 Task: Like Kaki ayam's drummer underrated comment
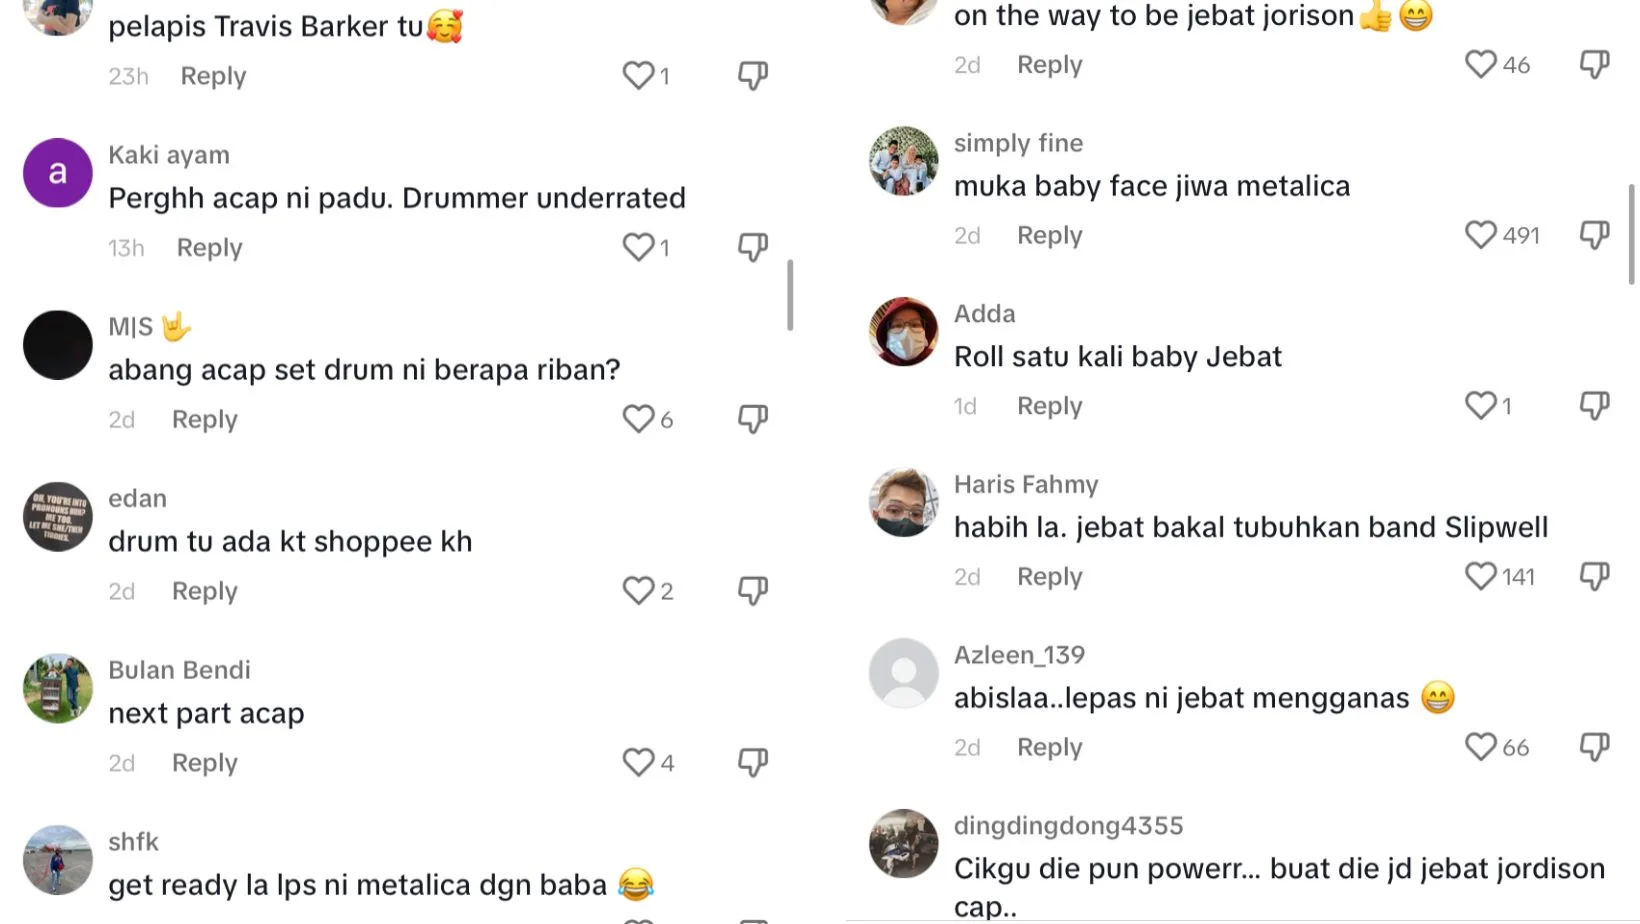(x=638, y=247)
